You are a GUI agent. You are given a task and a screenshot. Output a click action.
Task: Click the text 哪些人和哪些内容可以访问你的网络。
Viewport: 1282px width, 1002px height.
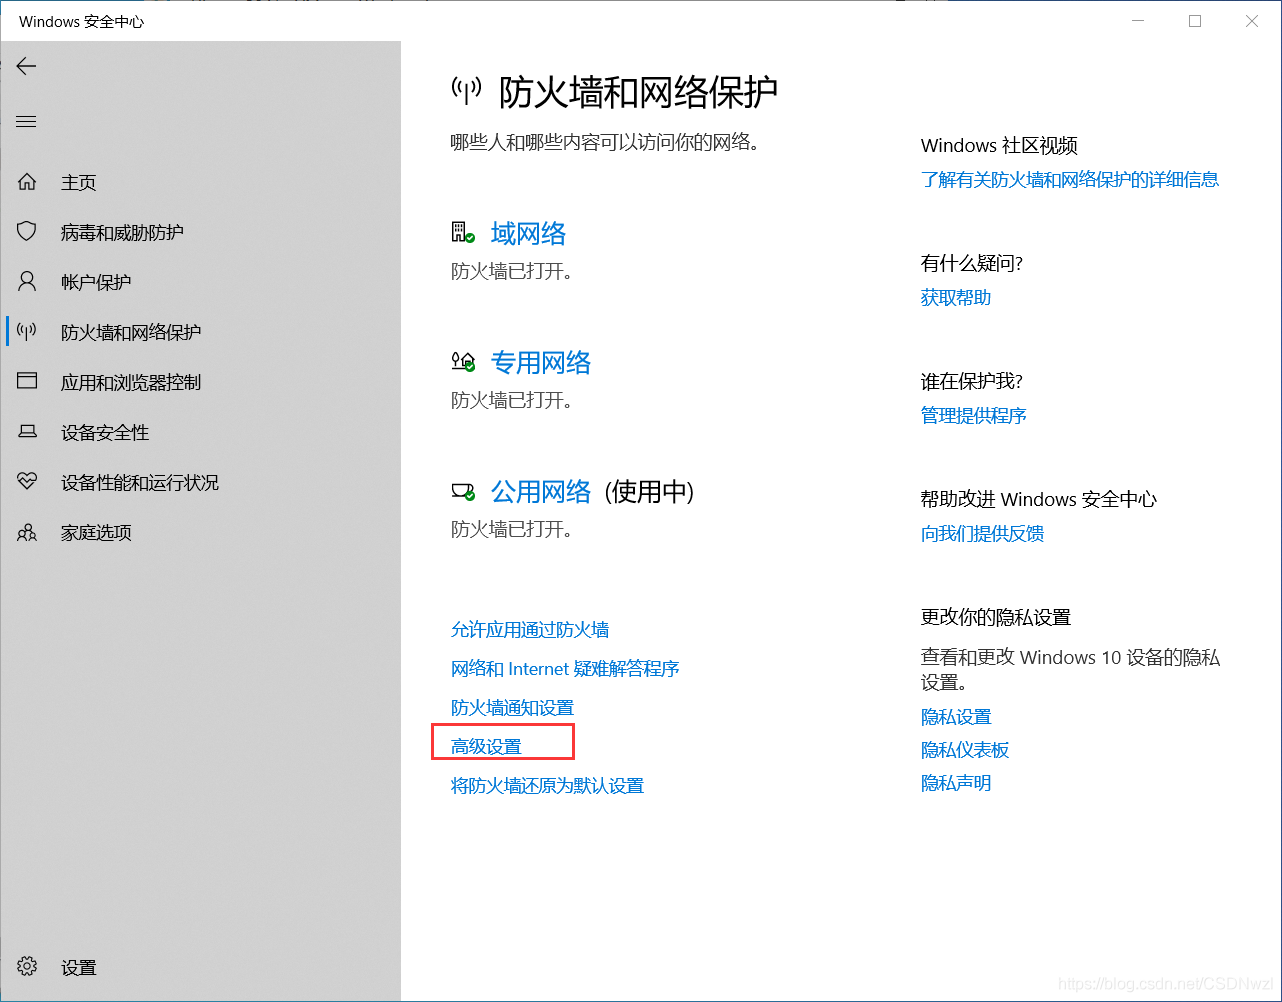(605, 143)
